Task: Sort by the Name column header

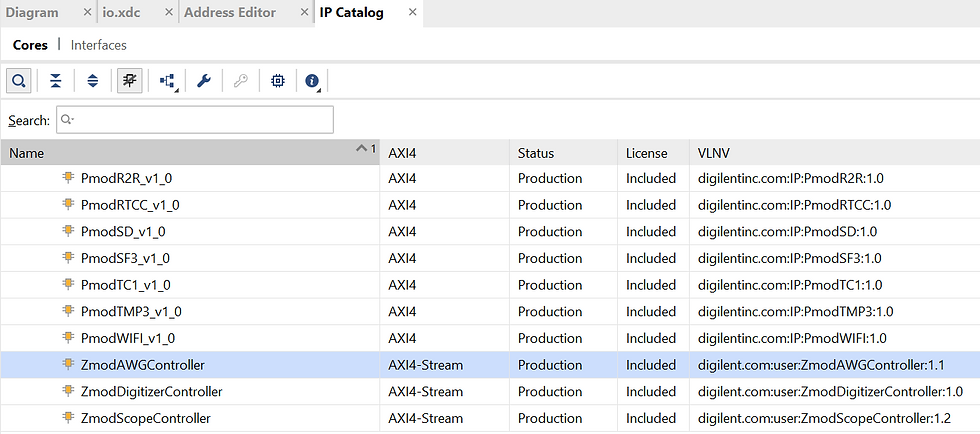Action: tap(190, 153)
